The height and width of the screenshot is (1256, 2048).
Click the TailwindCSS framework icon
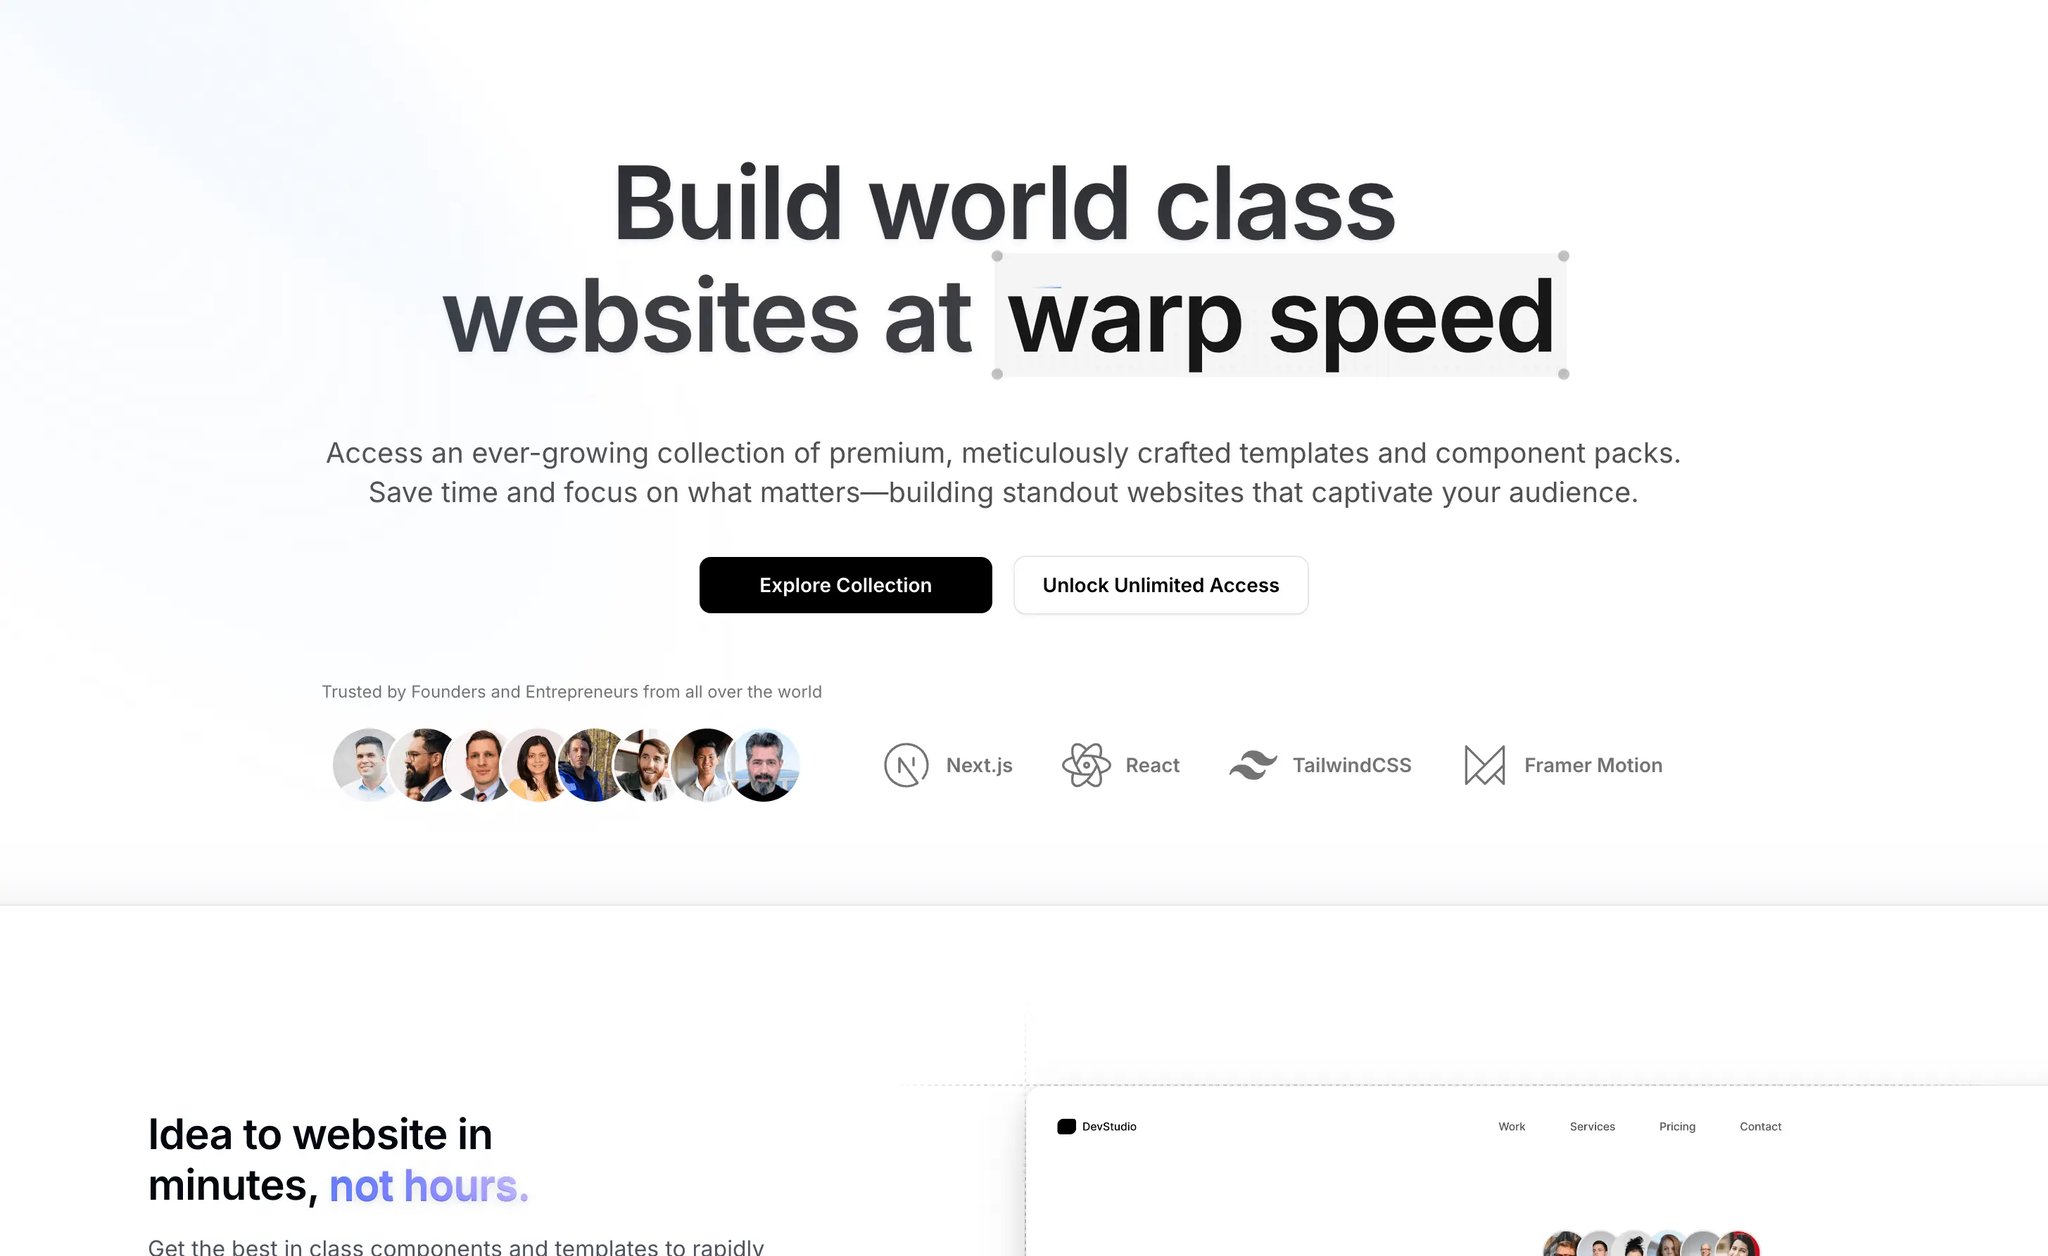[1252, 765]
